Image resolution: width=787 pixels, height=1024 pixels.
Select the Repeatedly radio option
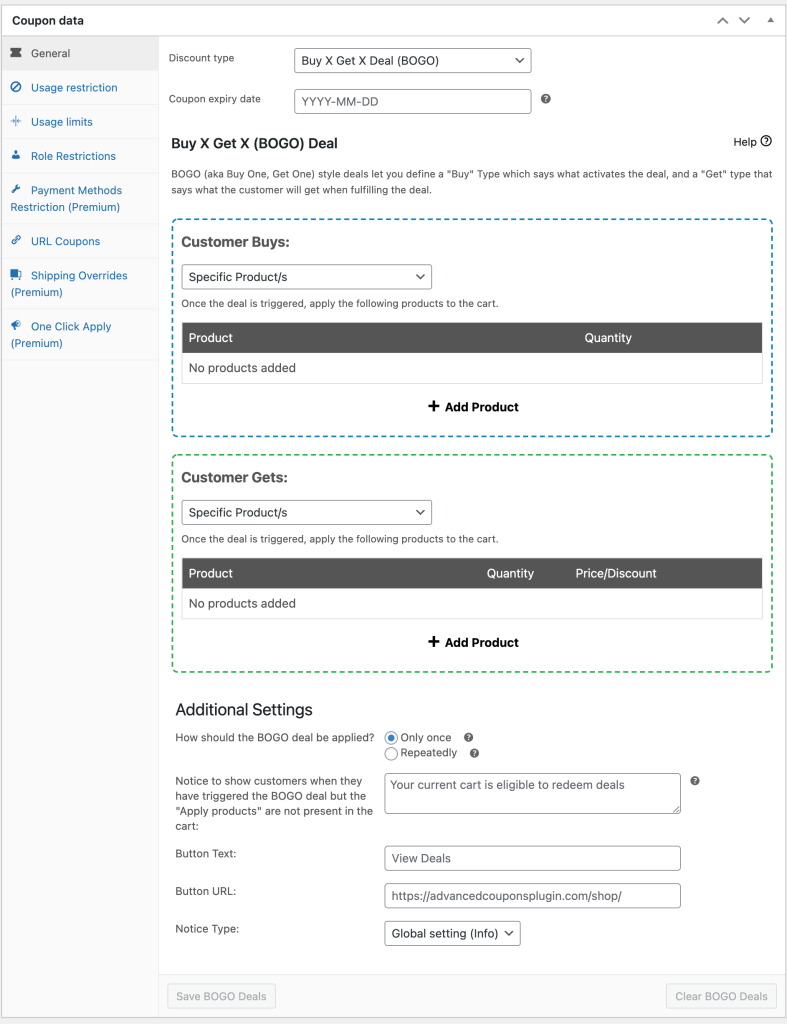tap(391, 753)
